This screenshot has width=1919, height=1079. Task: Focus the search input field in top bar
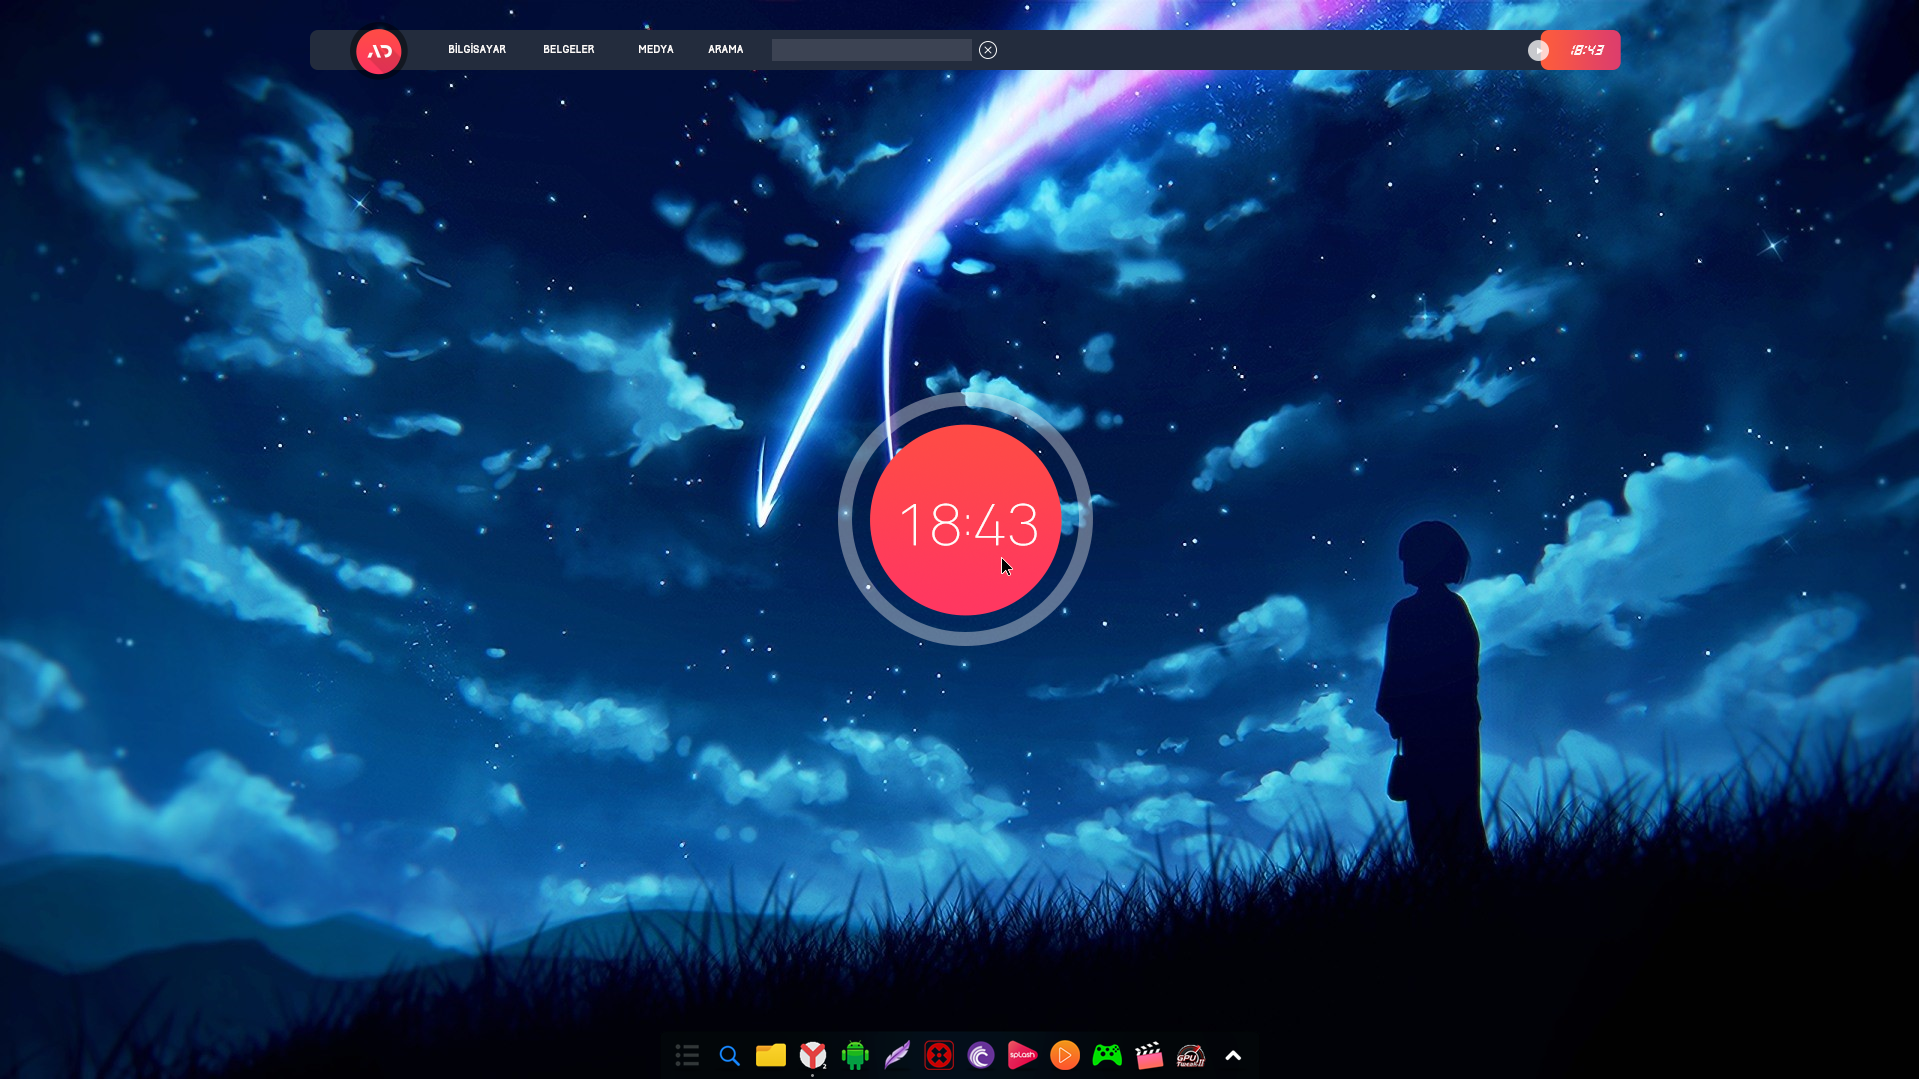[871, 50]
